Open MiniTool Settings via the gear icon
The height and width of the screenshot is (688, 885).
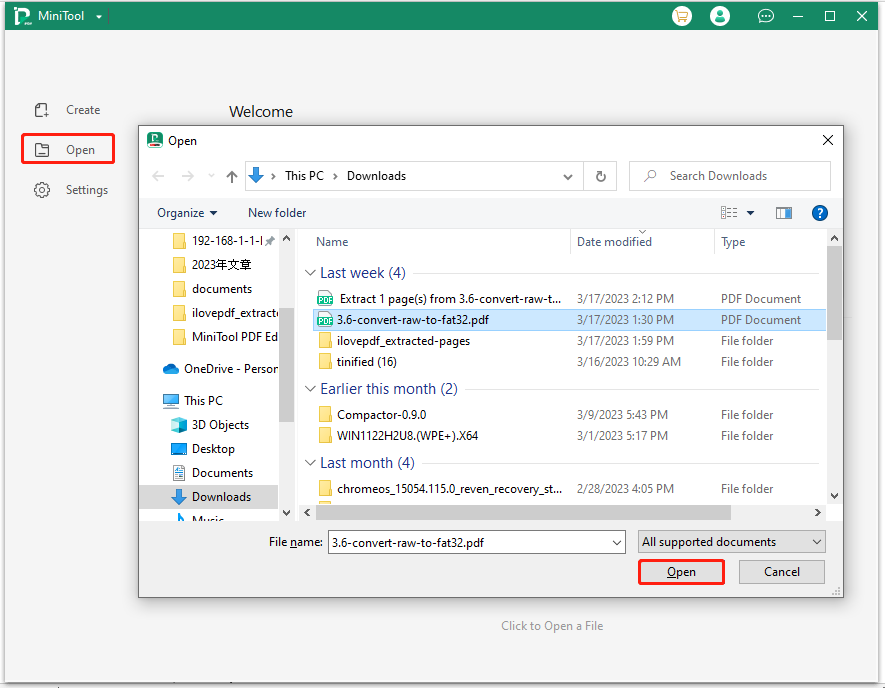click(70, 189)
